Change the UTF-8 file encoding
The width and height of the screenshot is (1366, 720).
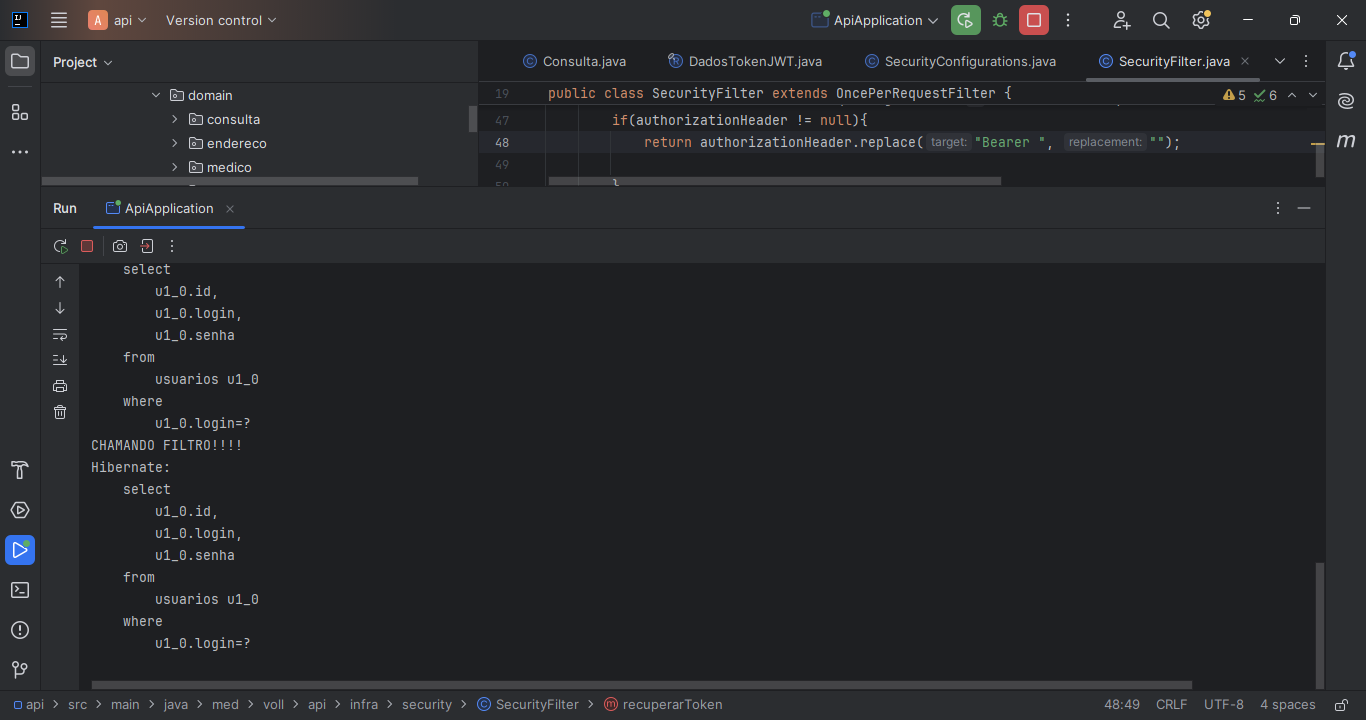pos(1224,704)
